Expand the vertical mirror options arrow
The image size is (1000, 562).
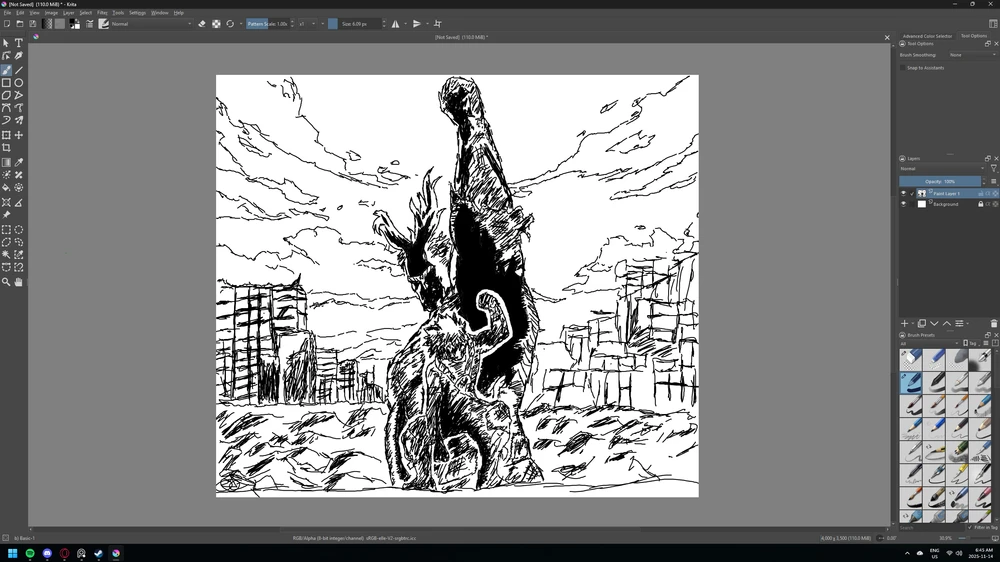coord(427,24)
